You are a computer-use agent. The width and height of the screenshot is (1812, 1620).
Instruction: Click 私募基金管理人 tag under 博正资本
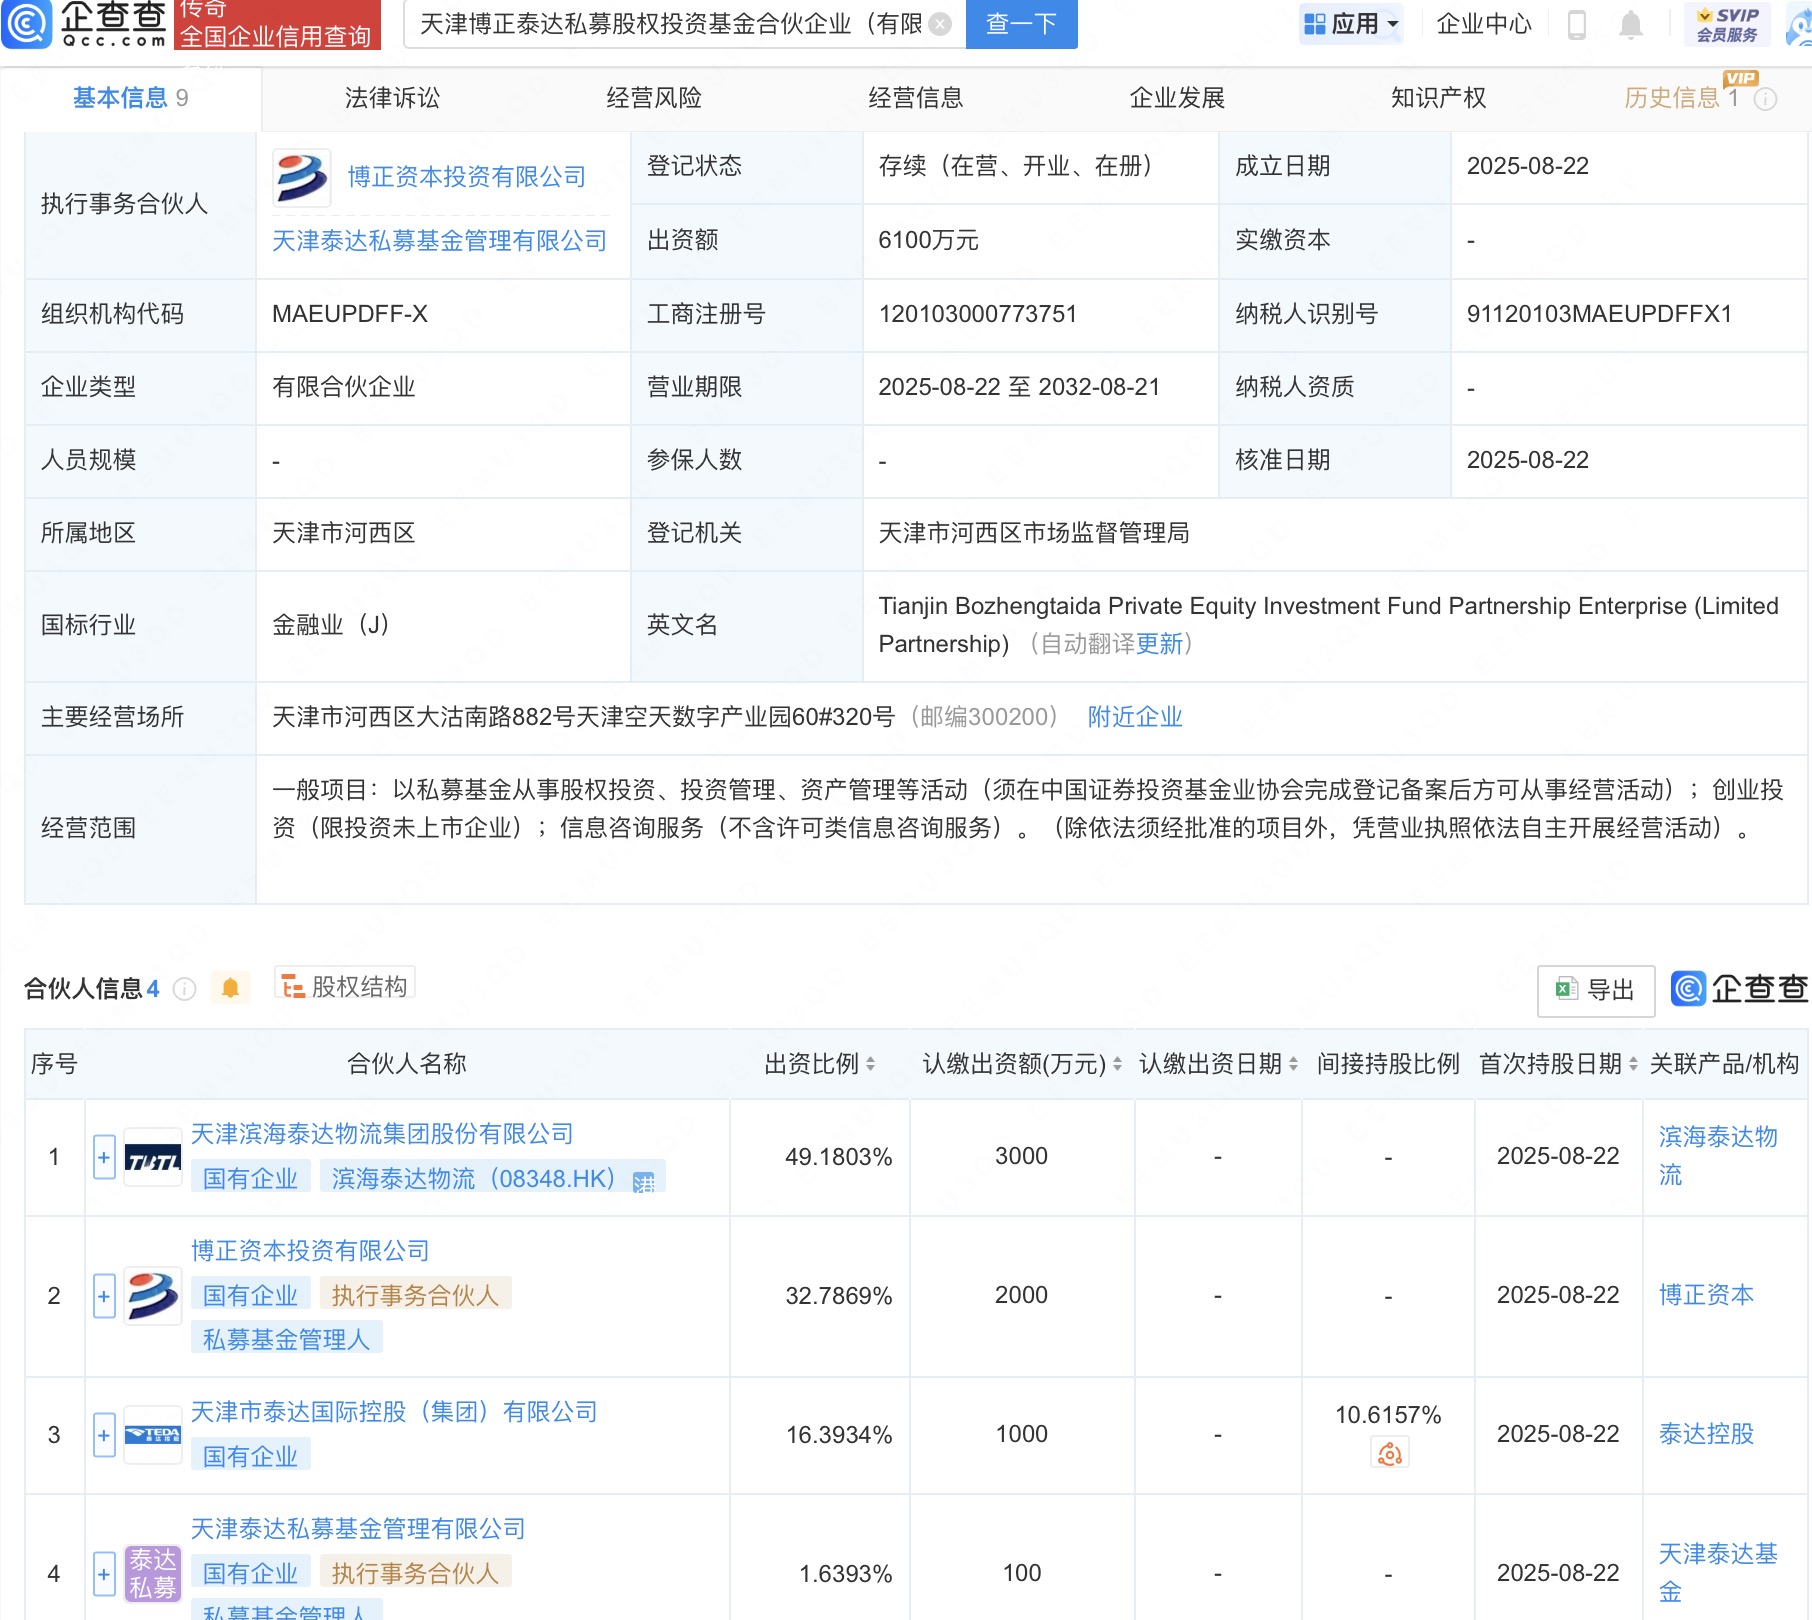(287, 1340)
